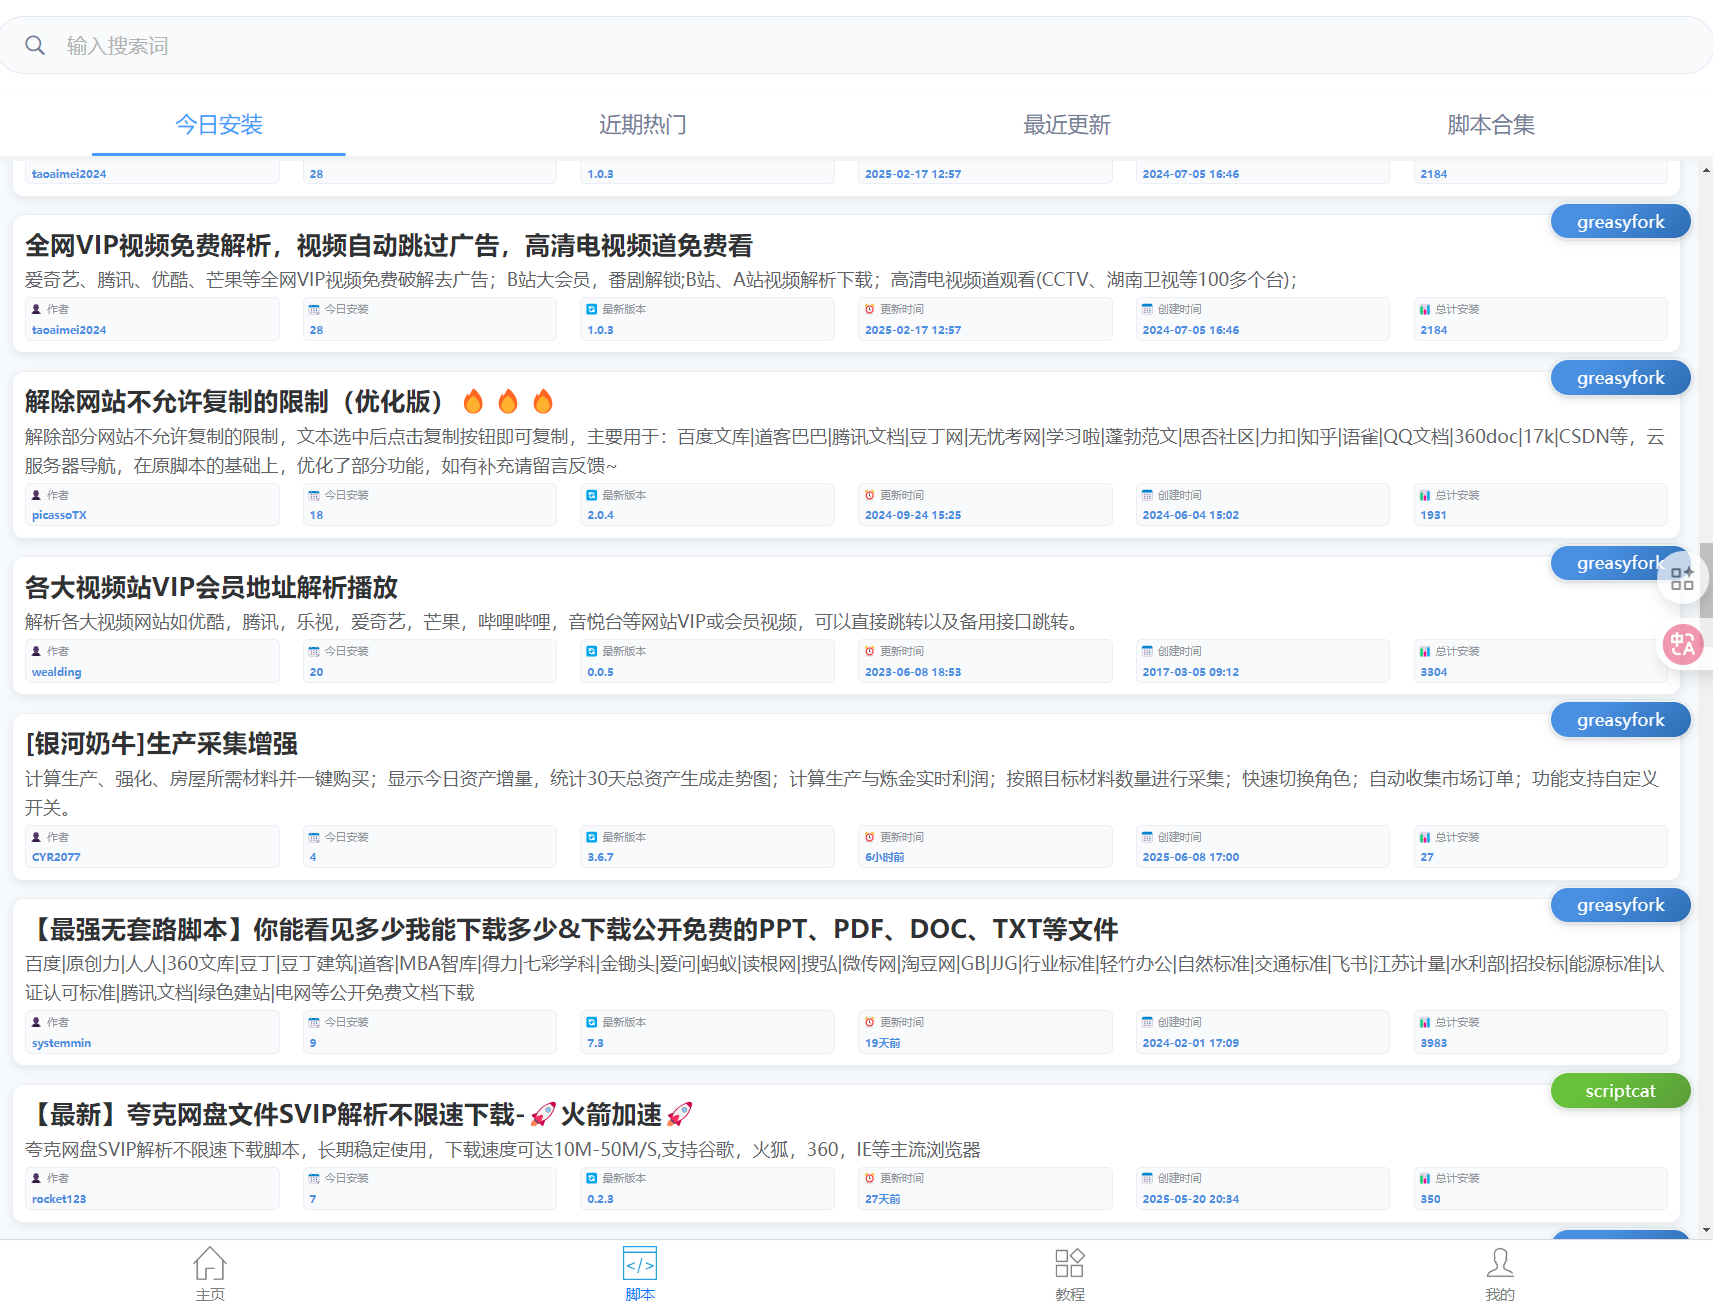
Task: Open 主页 home icon in bottom bar
Action: tap(210, 1273)
